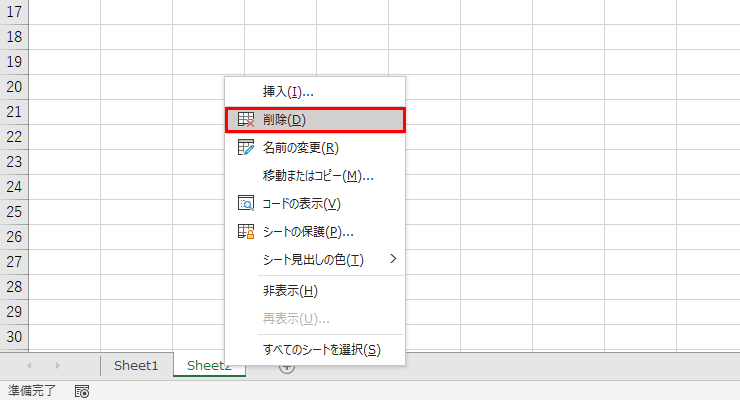Choose 挿入(I)... from the context menu
740x400 pixels.
click(288, 92)
